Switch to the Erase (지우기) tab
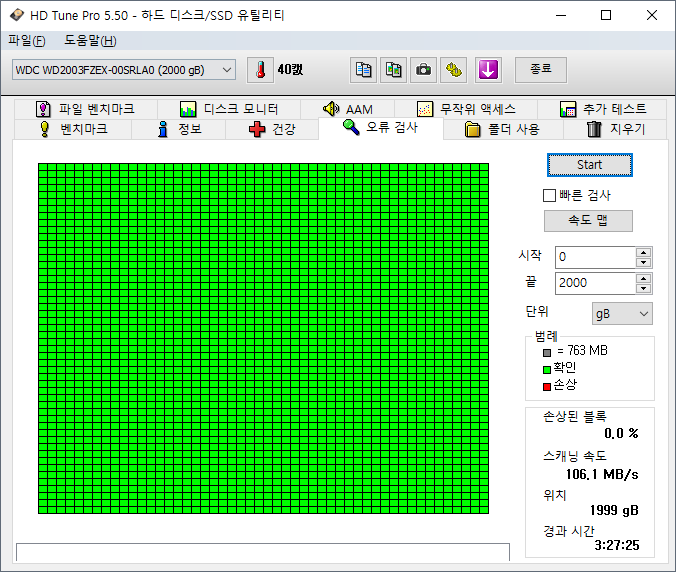The width and height of the screenshot is (676, 572). (x=615, y=129)
